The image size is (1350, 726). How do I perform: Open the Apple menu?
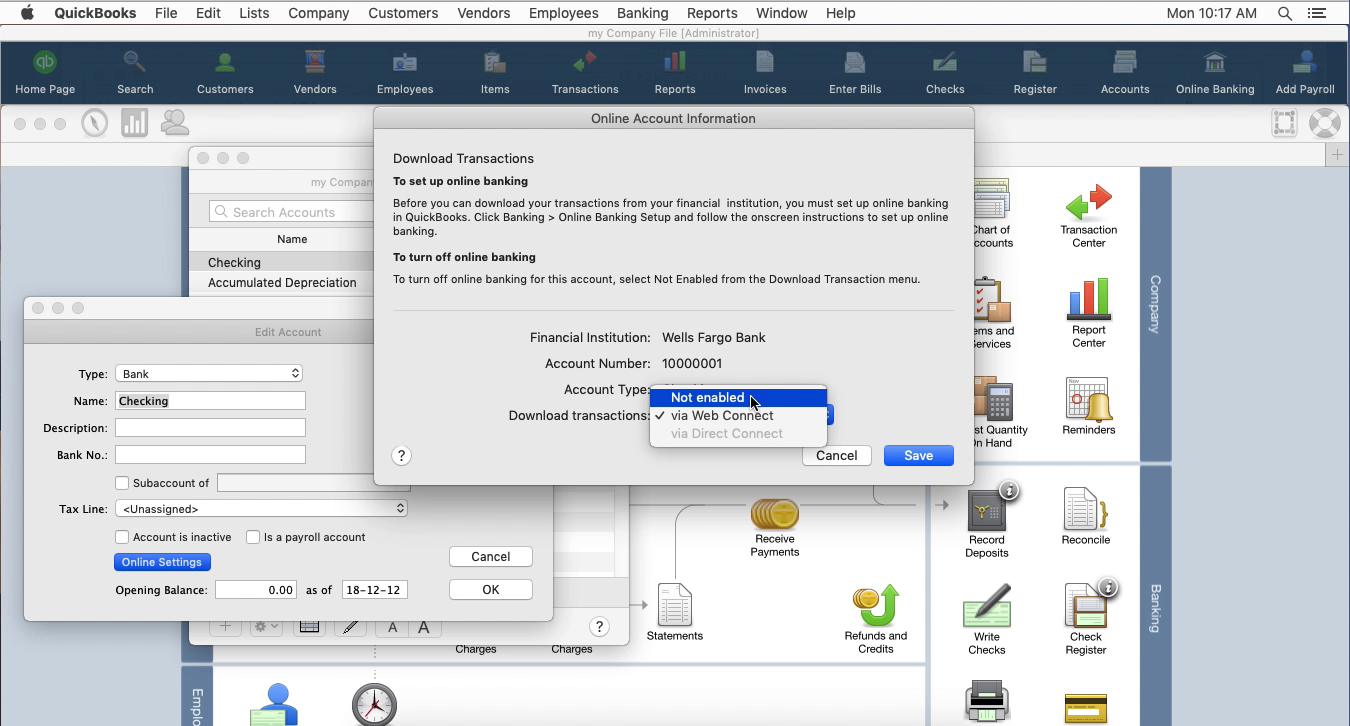click(x=27, y=13)
